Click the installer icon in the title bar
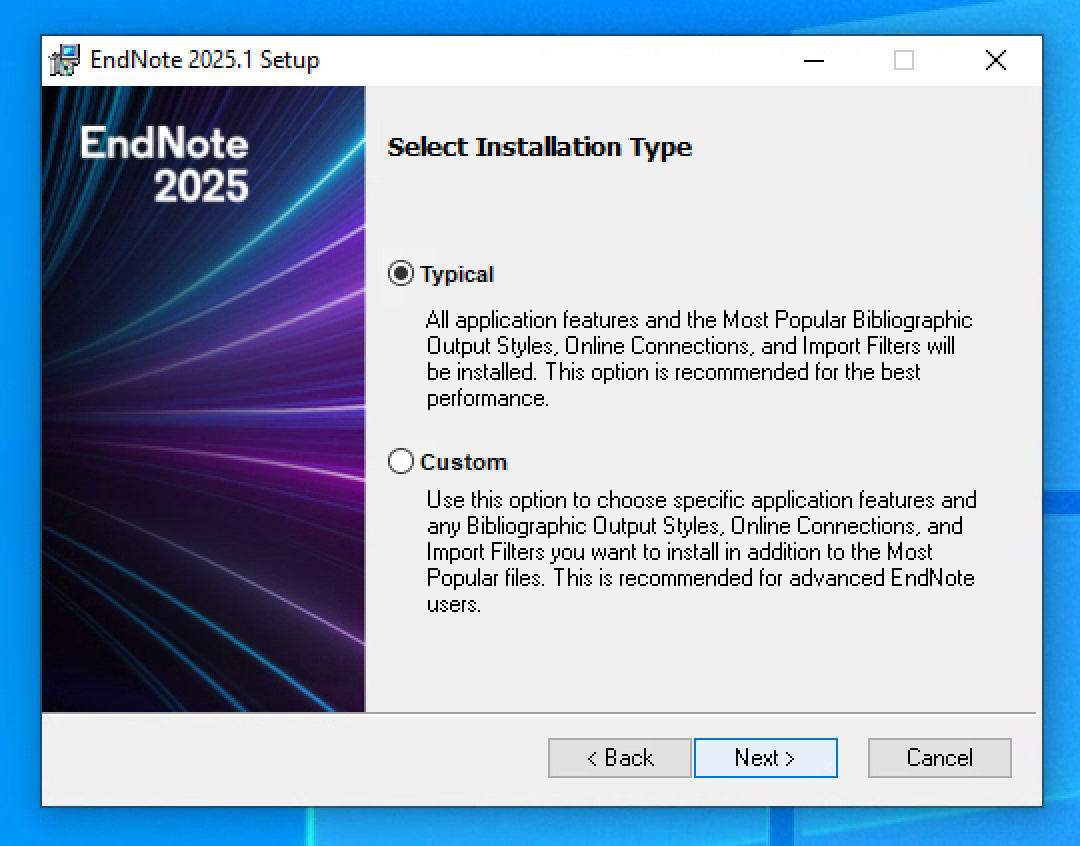The height and width of the screenshot is (846, 1080). tap(65, 60)
